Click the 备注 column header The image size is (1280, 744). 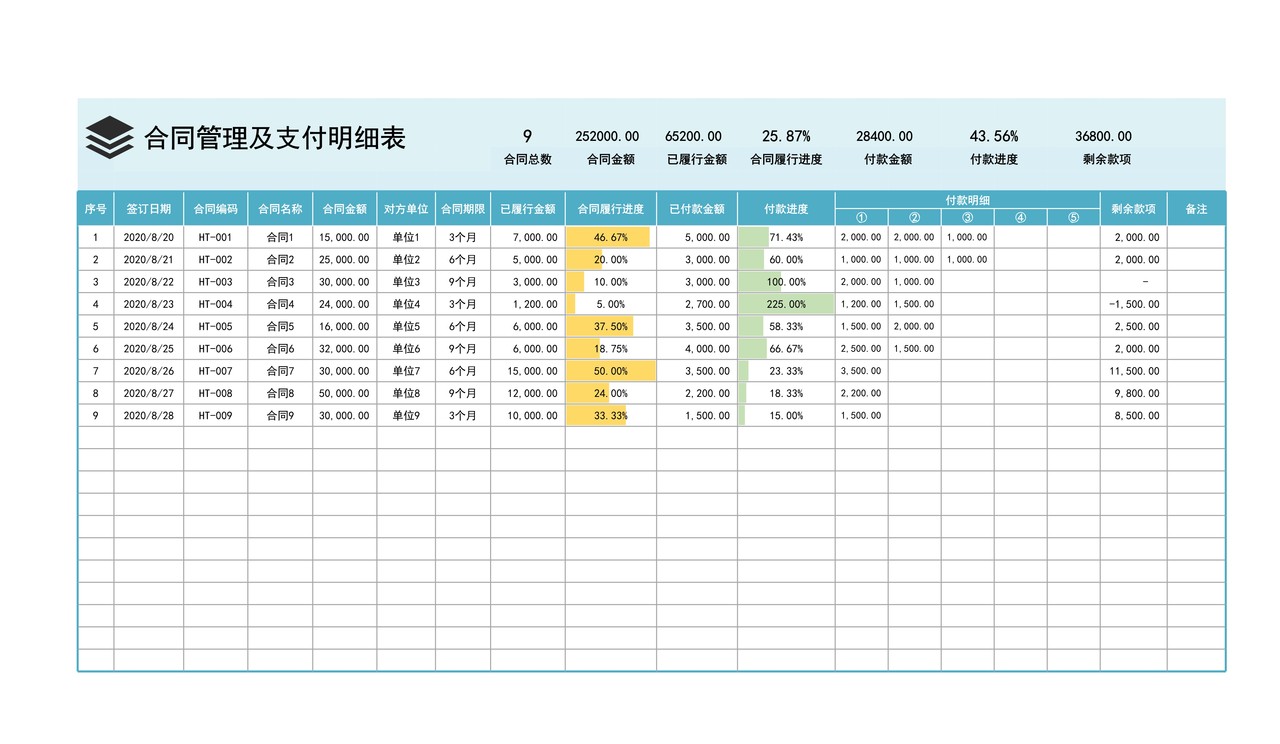1196,209
